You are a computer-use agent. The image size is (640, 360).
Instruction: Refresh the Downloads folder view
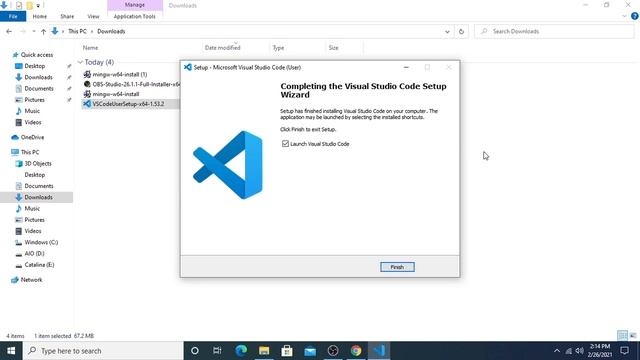pos(461,31)
